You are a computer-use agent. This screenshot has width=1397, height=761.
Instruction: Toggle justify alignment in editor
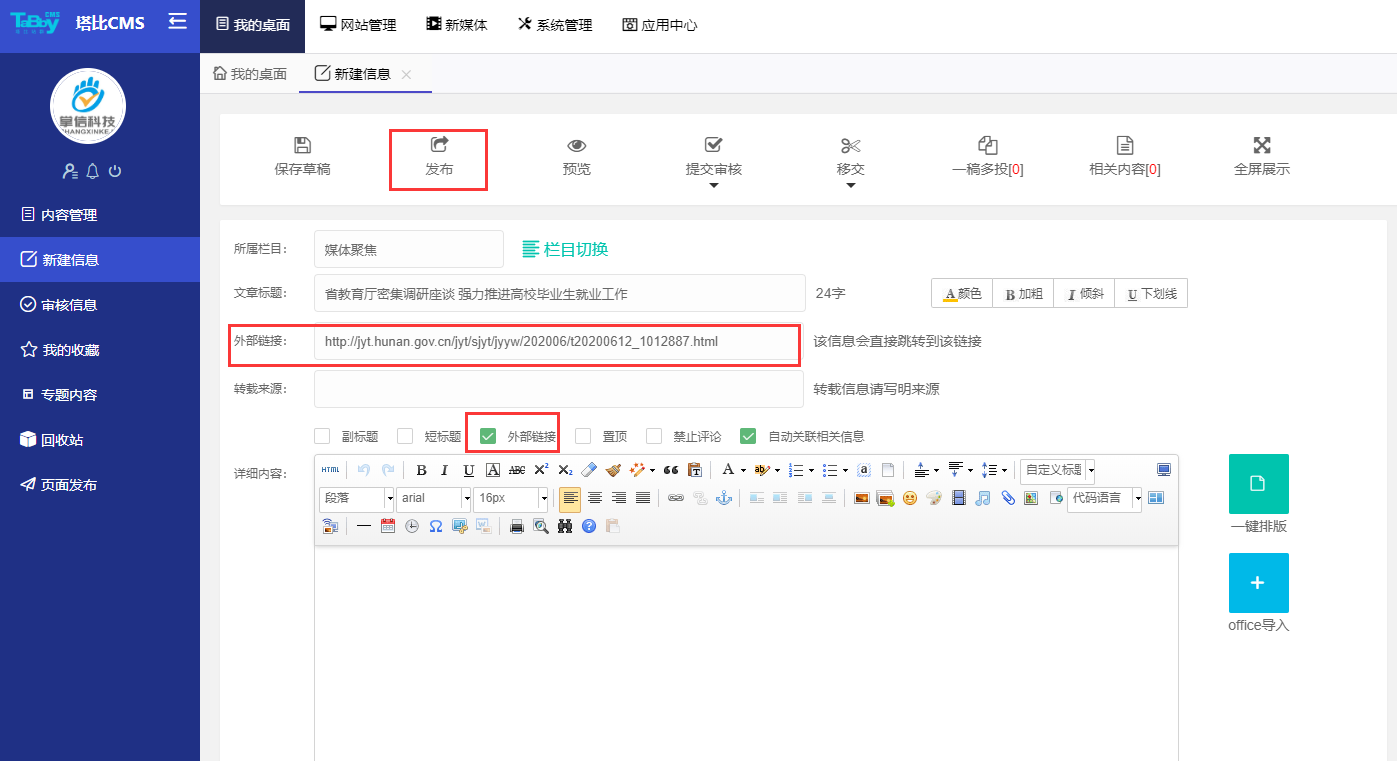(643, 497)
